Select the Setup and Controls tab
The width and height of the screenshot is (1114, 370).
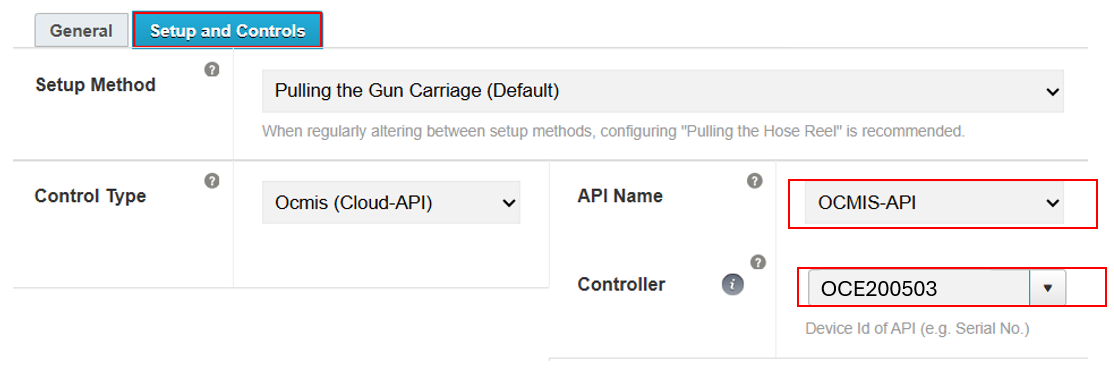[x=227, y=31]
